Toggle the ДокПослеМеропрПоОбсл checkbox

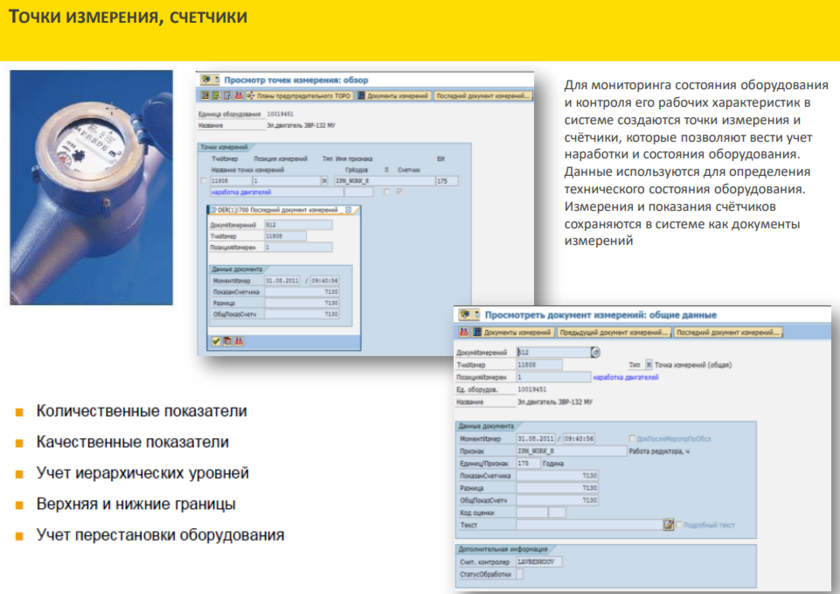pyautogui.click(x=630, y=439)
